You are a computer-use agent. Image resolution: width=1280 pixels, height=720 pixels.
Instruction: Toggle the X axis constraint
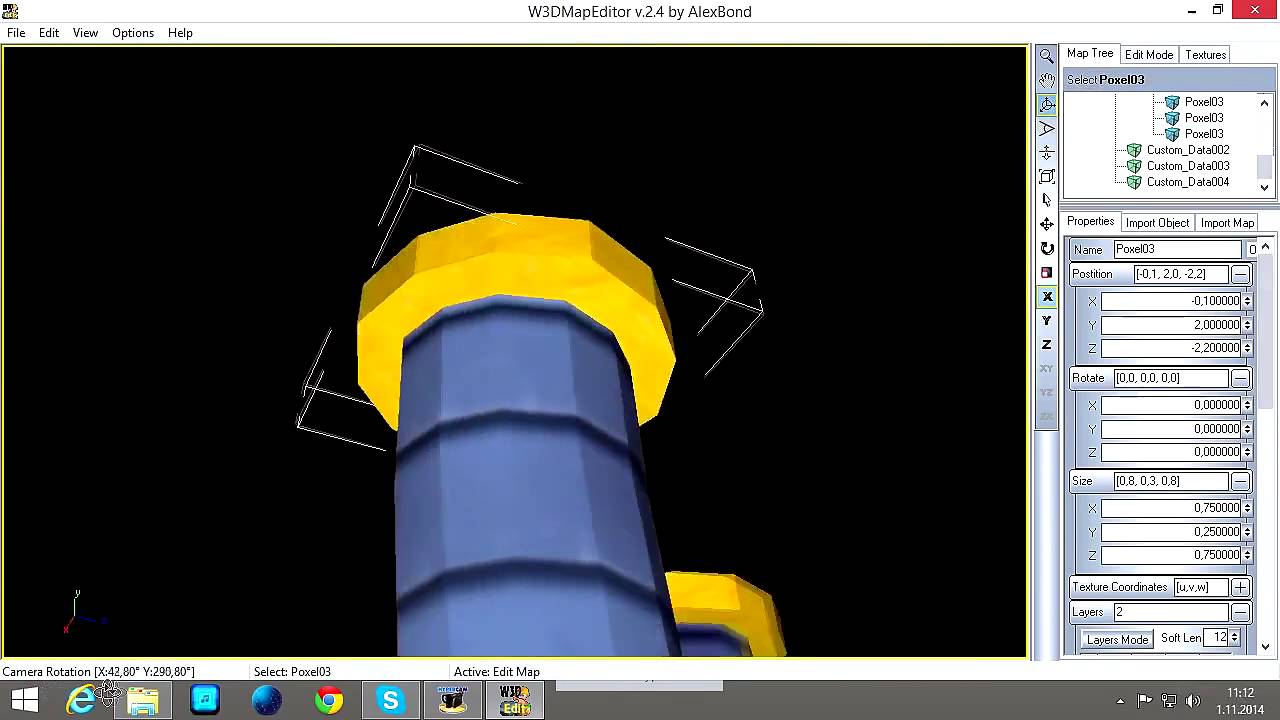(1047, 296)
